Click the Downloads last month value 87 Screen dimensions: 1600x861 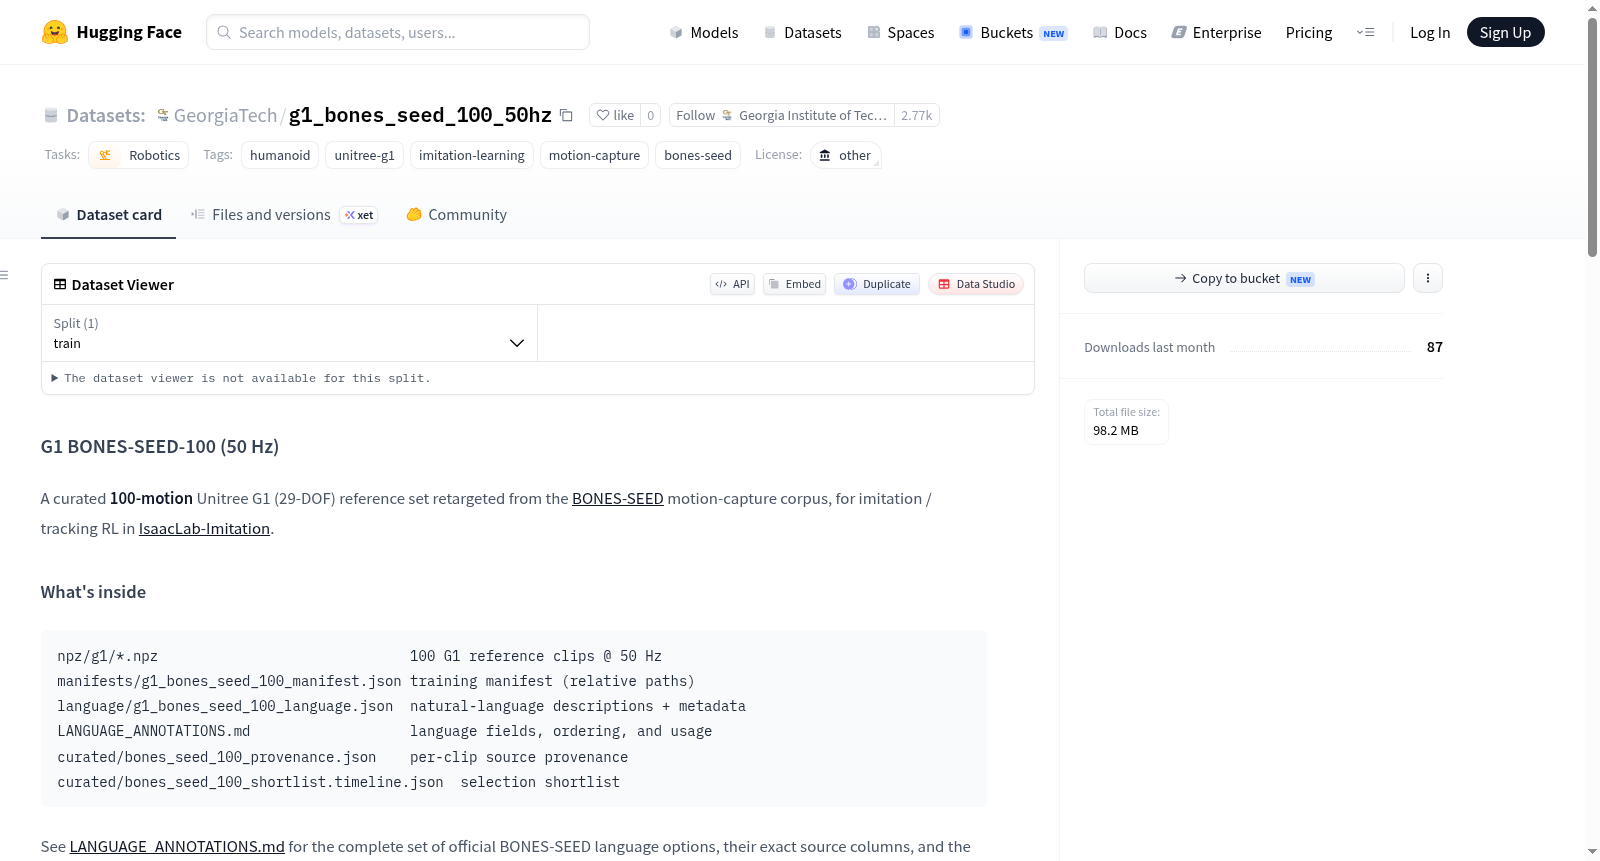1435,347
